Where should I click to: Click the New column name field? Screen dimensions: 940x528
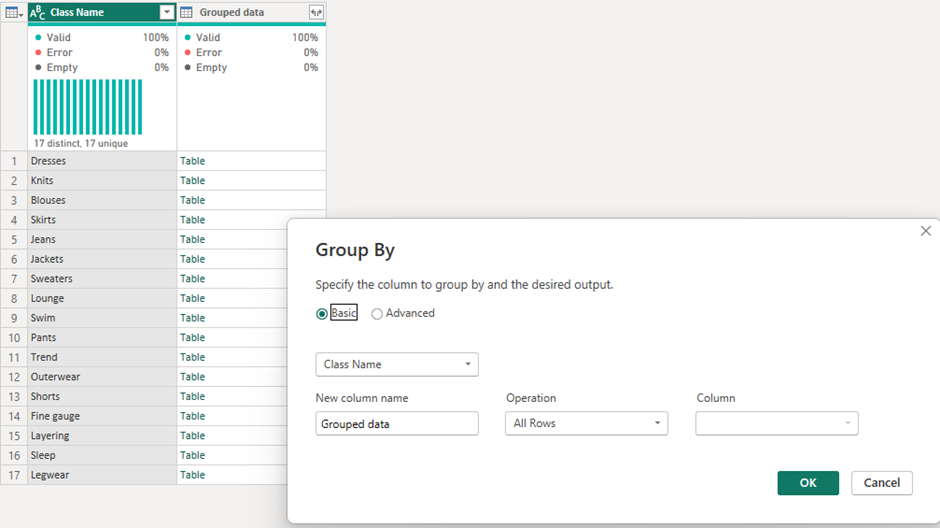397,424
